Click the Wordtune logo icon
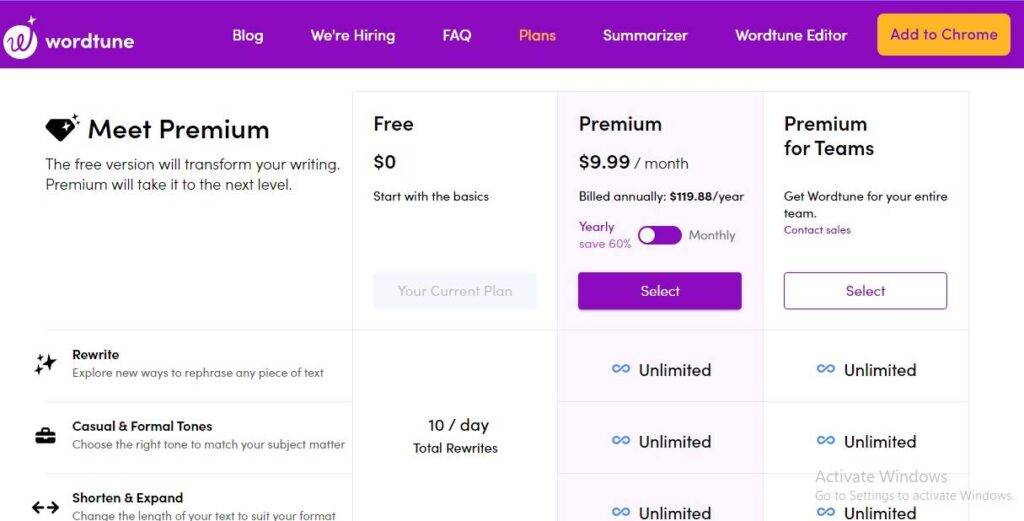The height and width of the screenshot is (521, 1024). click(20, 40)
